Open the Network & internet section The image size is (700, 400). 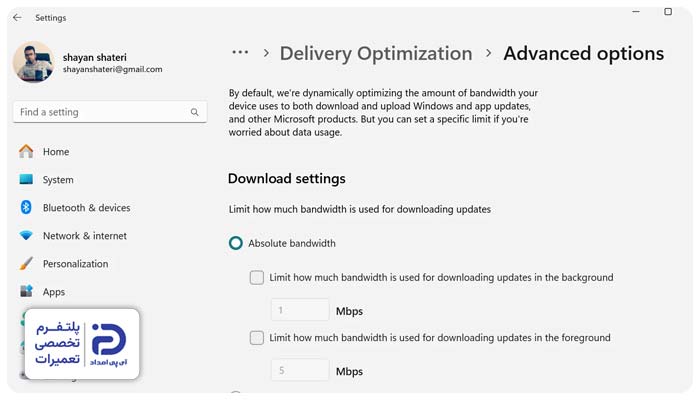tap(85, 236)
